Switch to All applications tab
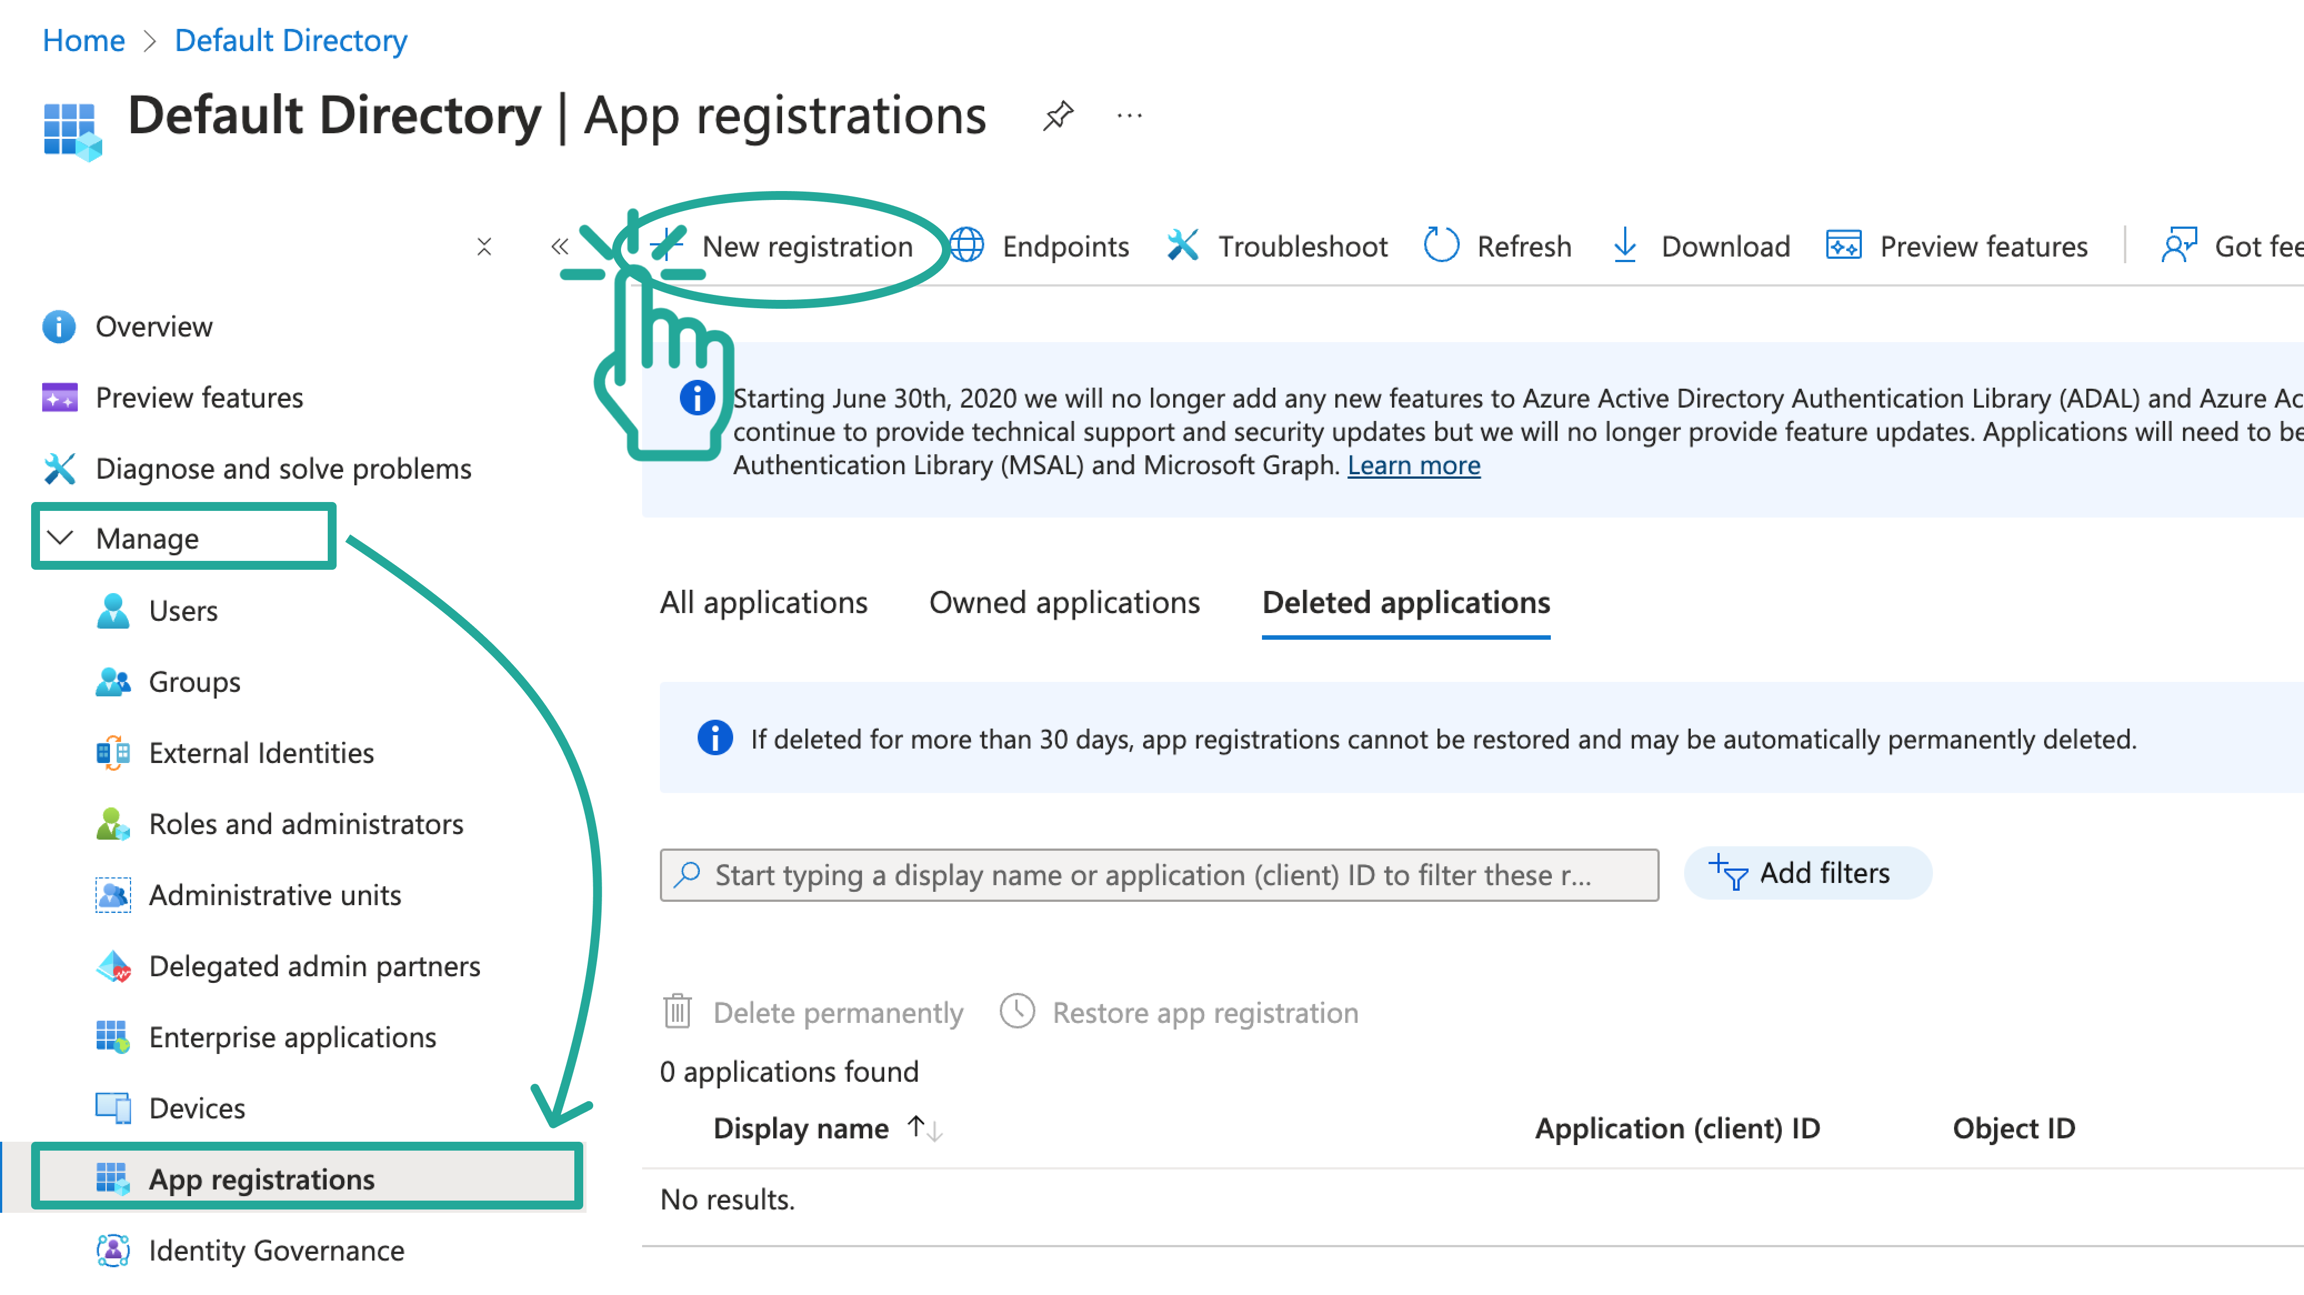2304x1295 pixels. click(763, 602)
